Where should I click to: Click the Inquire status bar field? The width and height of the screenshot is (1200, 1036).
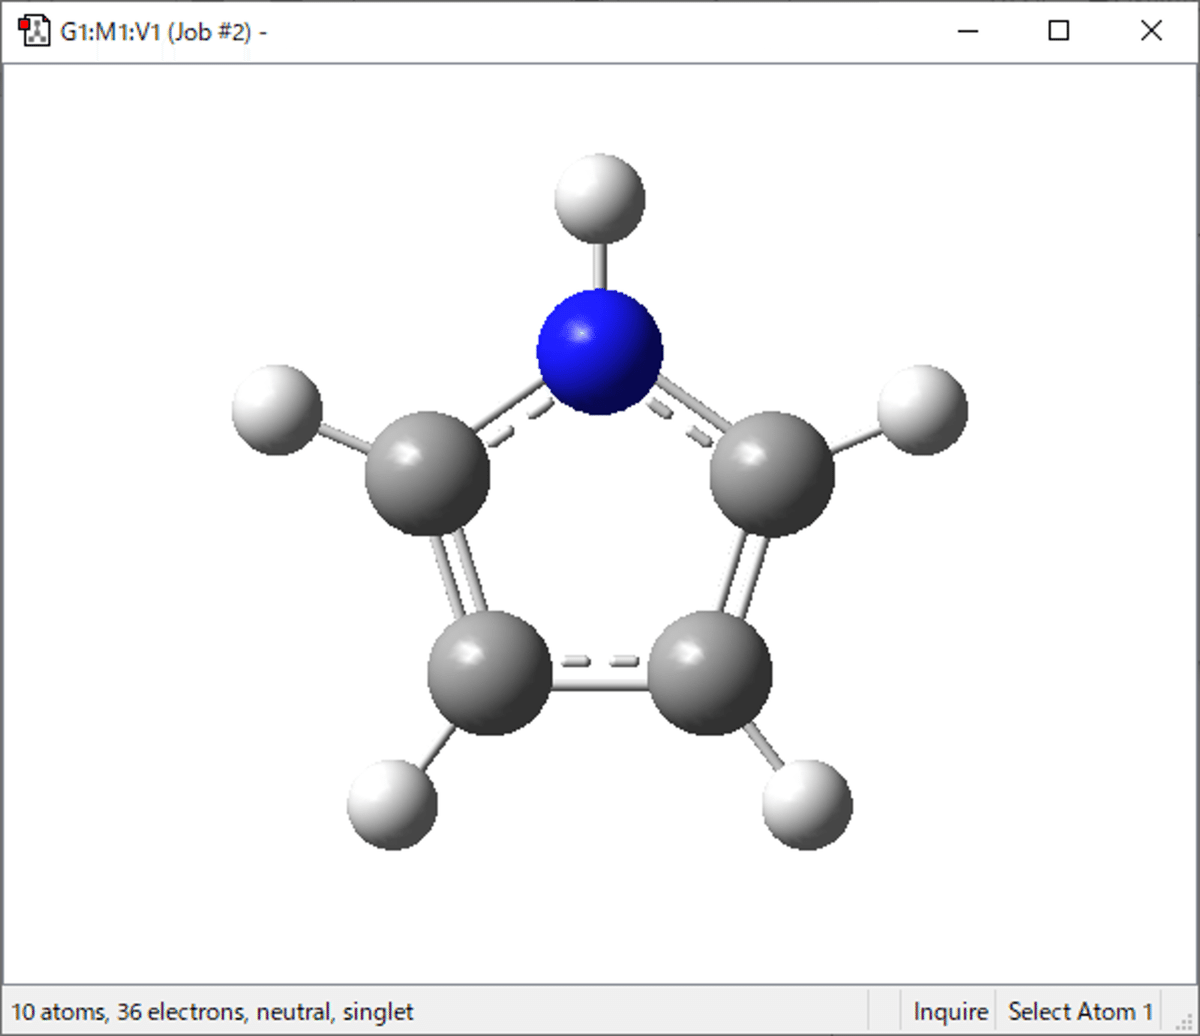tap(950, 1011)
